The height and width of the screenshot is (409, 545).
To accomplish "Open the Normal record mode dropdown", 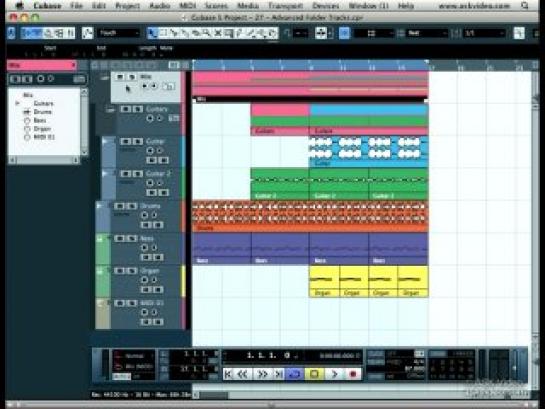I will 134,356.
